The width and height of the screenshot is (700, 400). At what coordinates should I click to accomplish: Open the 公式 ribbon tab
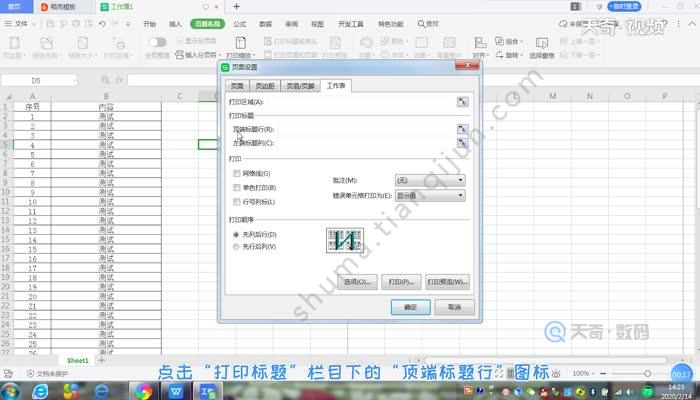coord(240,24)
